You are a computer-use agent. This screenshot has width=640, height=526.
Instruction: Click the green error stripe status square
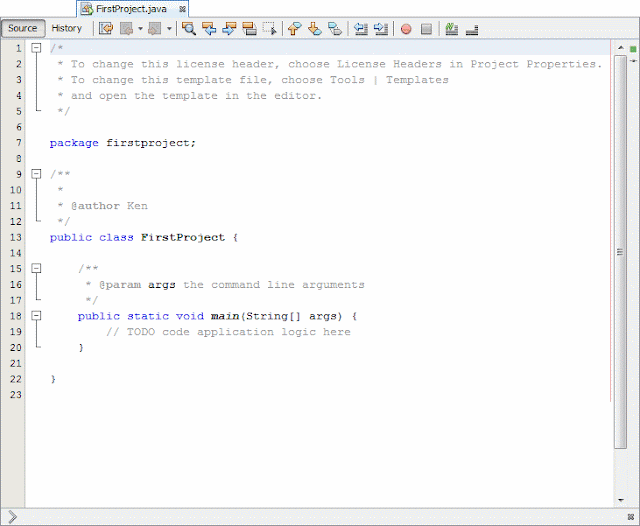(633, 49)
